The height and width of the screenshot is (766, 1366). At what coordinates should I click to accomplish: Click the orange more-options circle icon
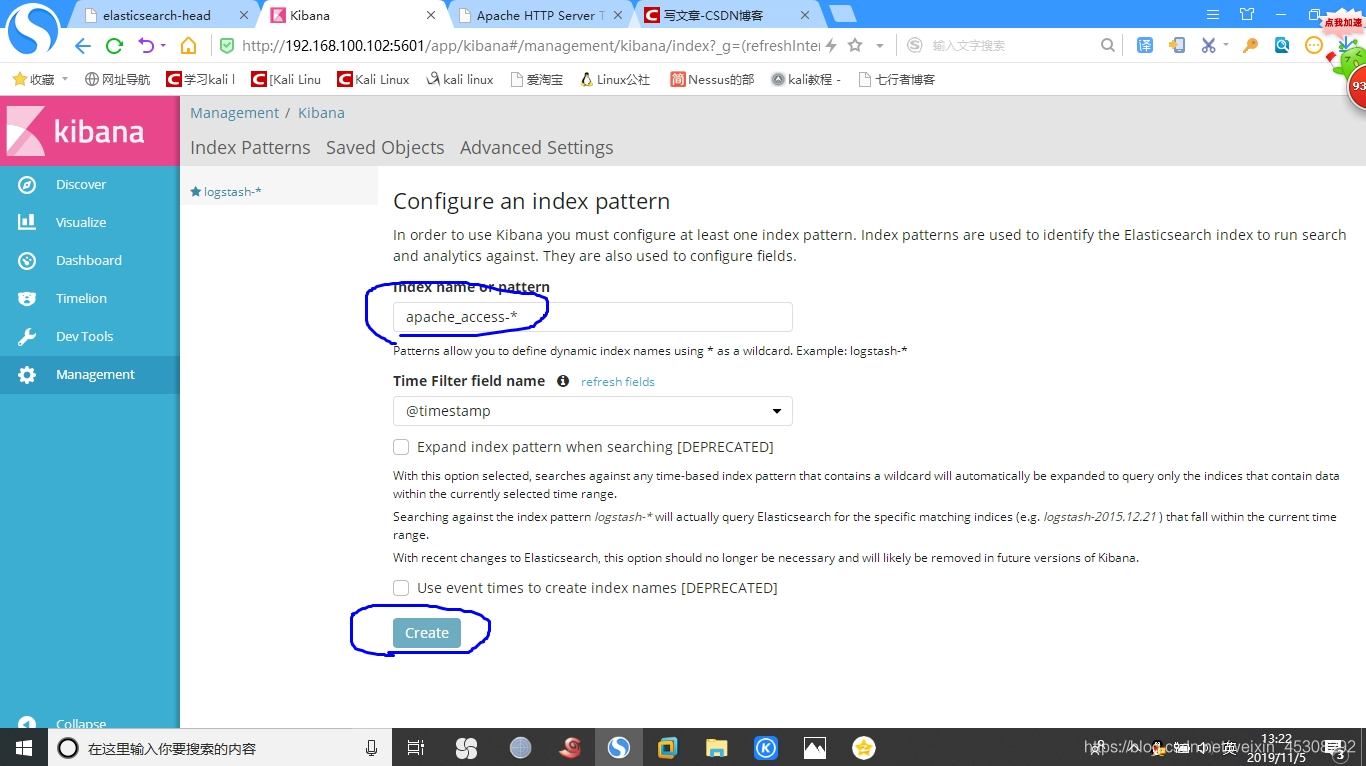point(1314,45)
